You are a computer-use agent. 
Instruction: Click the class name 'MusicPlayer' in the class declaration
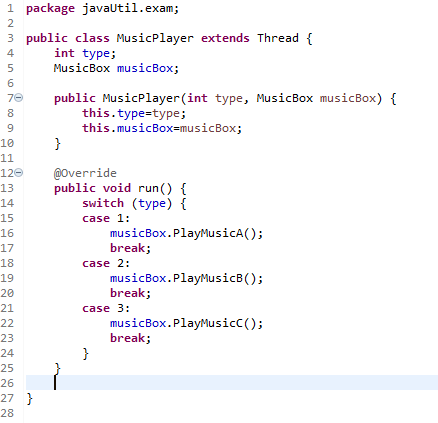[155, 39]
